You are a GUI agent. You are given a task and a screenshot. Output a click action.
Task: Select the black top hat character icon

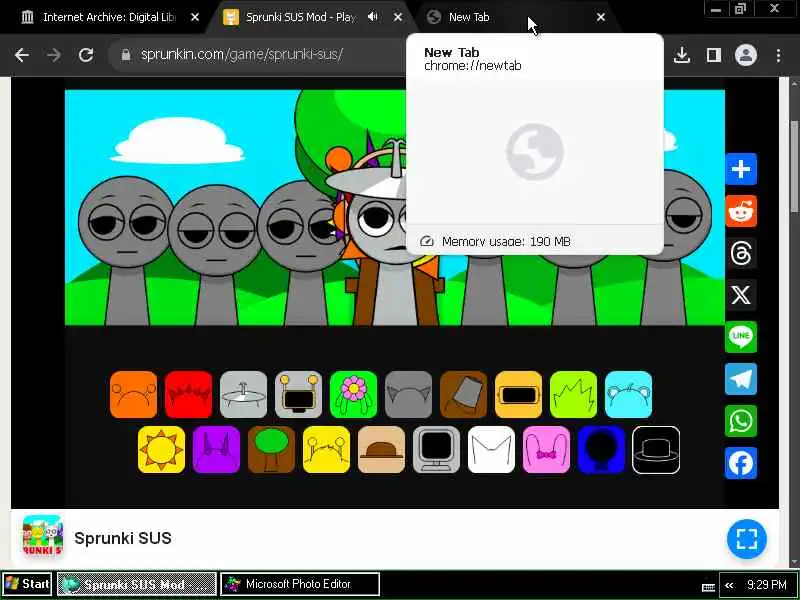656,449
